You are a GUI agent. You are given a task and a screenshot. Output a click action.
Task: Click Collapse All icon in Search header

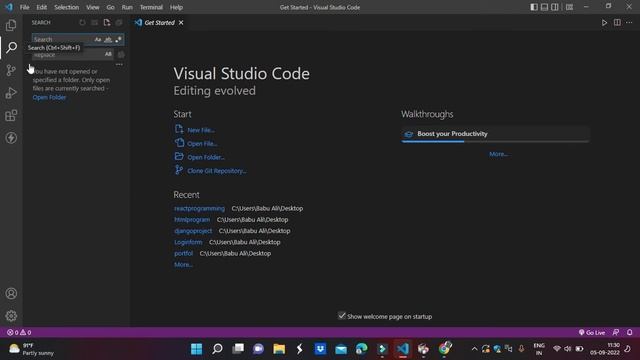tap(119, 22)
